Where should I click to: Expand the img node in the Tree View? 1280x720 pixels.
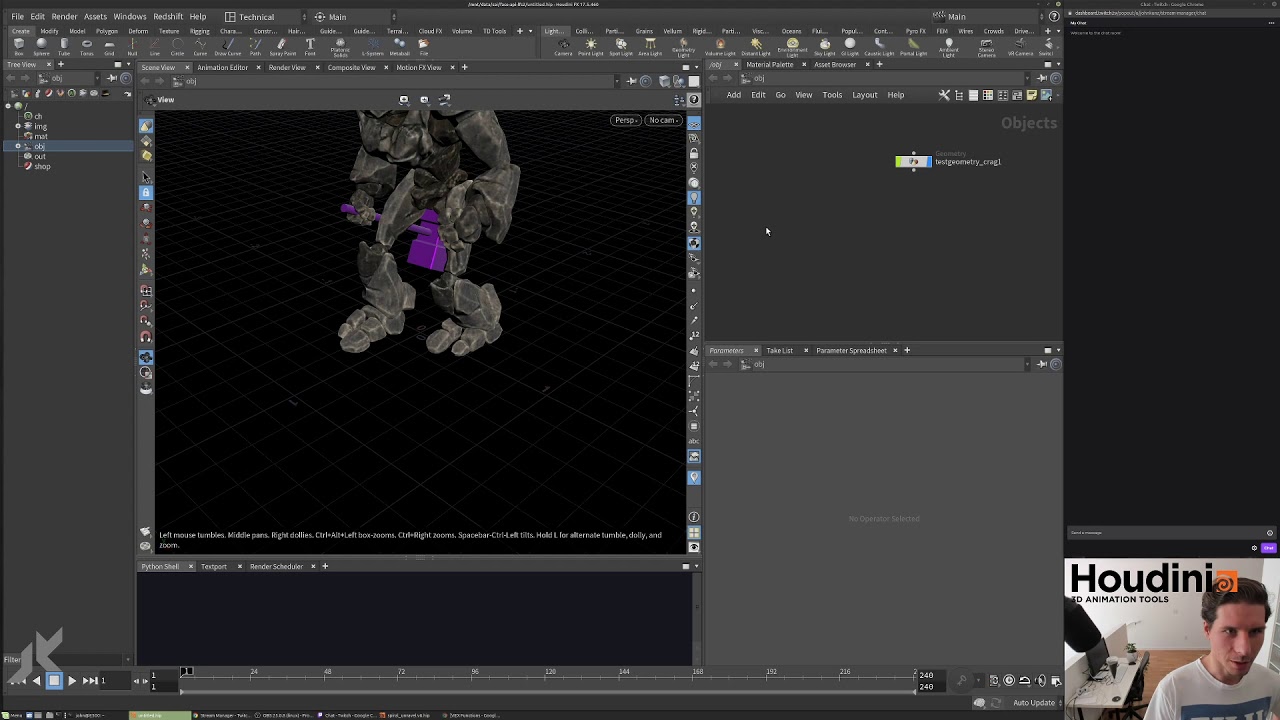tap(18, 126)
